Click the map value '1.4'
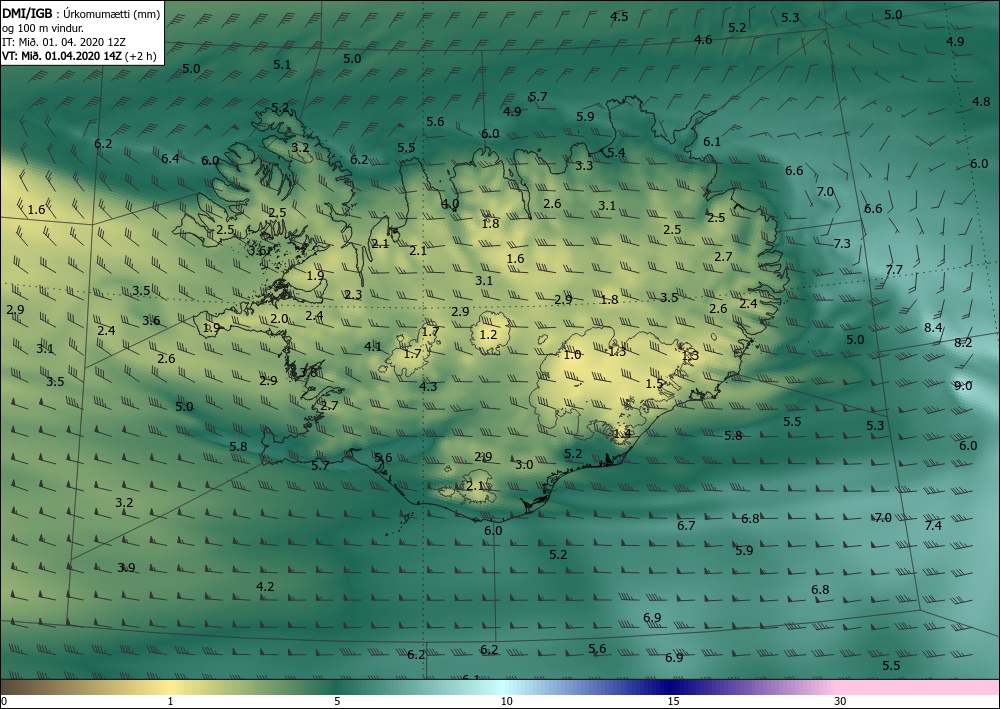Viewport: 1000px width, 709px height. tap(622, 434)
